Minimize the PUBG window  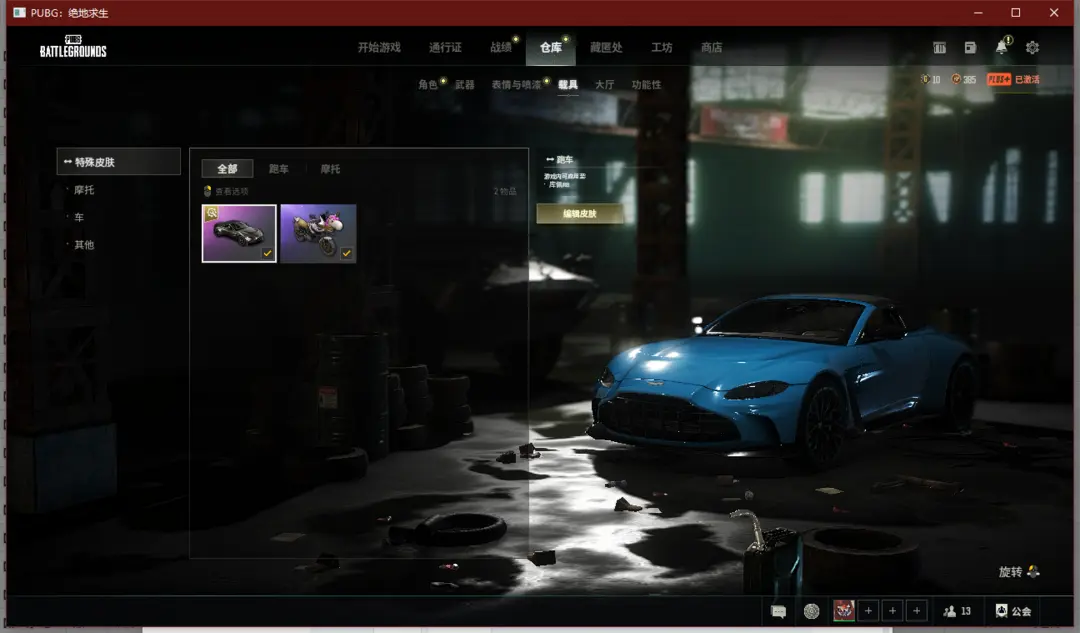978,12
